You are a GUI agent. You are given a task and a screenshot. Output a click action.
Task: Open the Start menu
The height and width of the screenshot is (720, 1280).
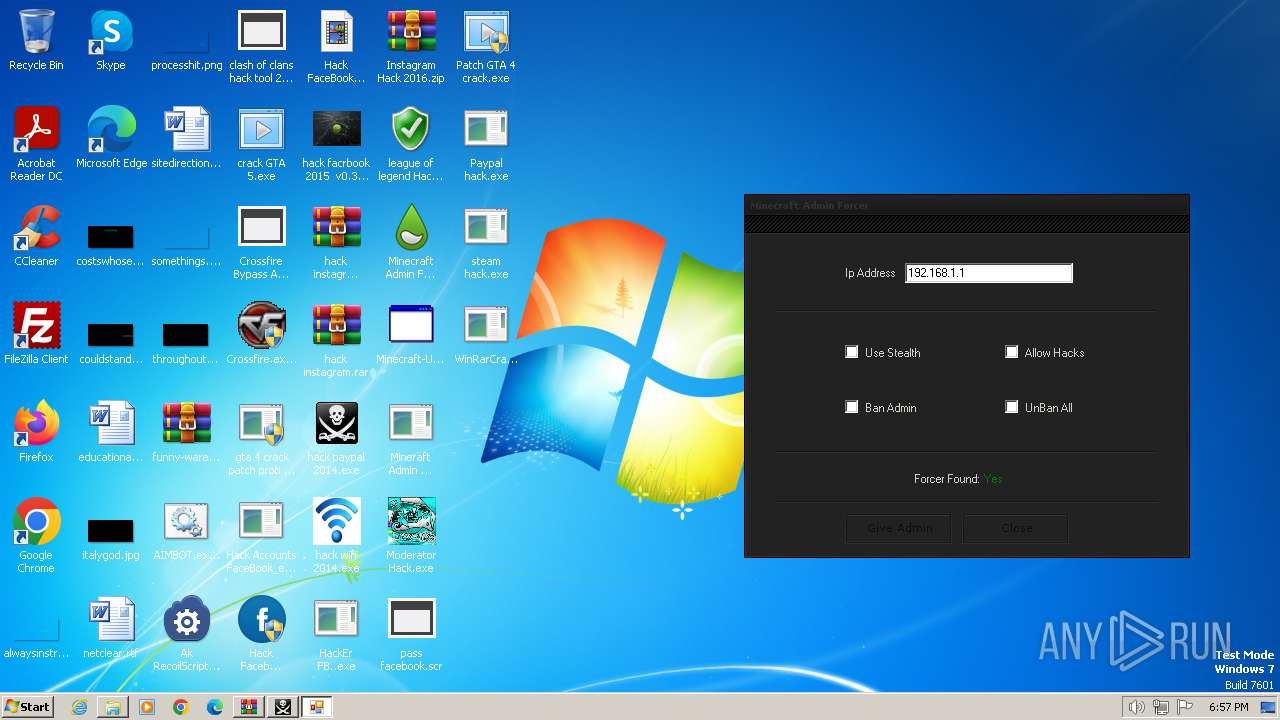click(x=27, y=706)
